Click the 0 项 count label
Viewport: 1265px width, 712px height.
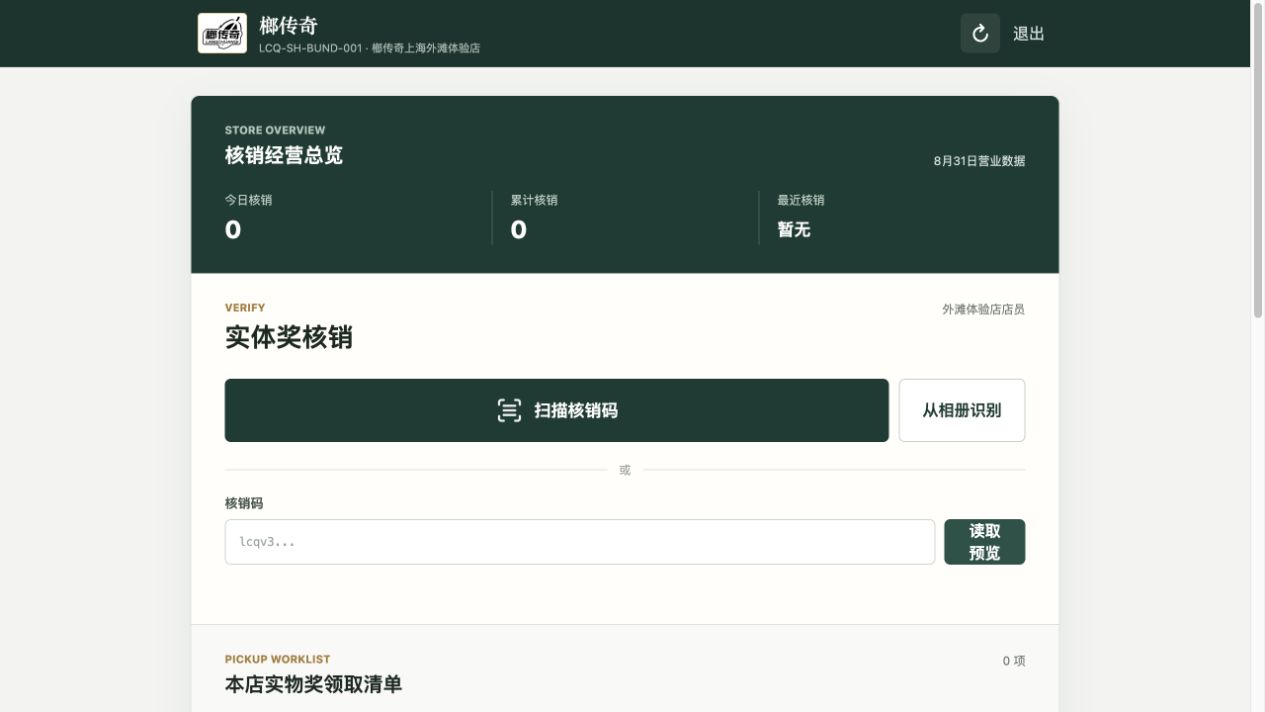click(1014, 661)
